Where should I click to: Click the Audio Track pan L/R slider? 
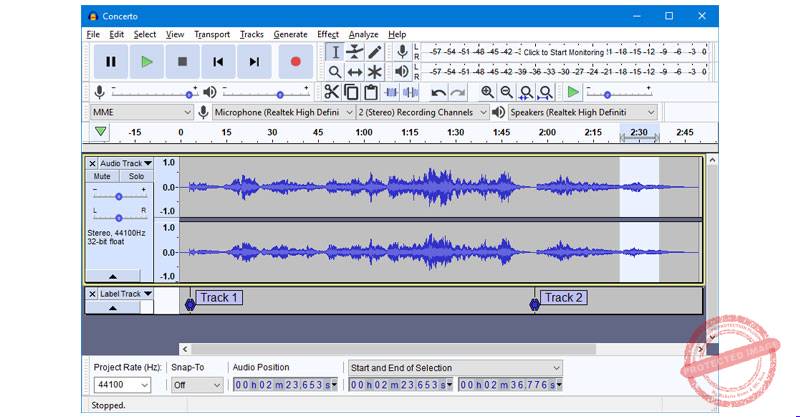tap(119, 215)
